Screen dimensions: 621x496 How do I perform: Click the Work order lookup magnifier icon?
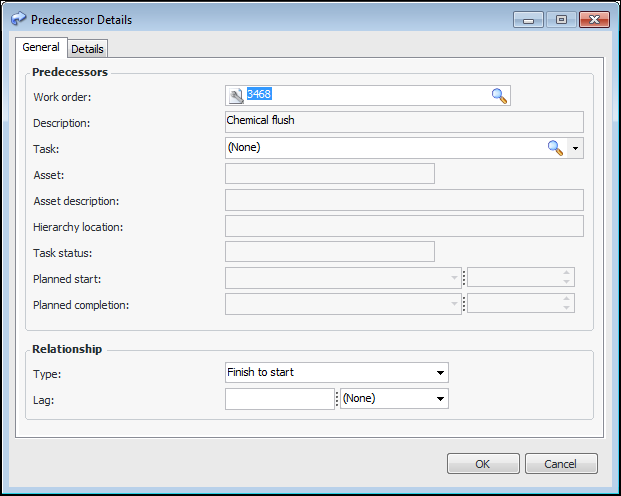point(499,96)
